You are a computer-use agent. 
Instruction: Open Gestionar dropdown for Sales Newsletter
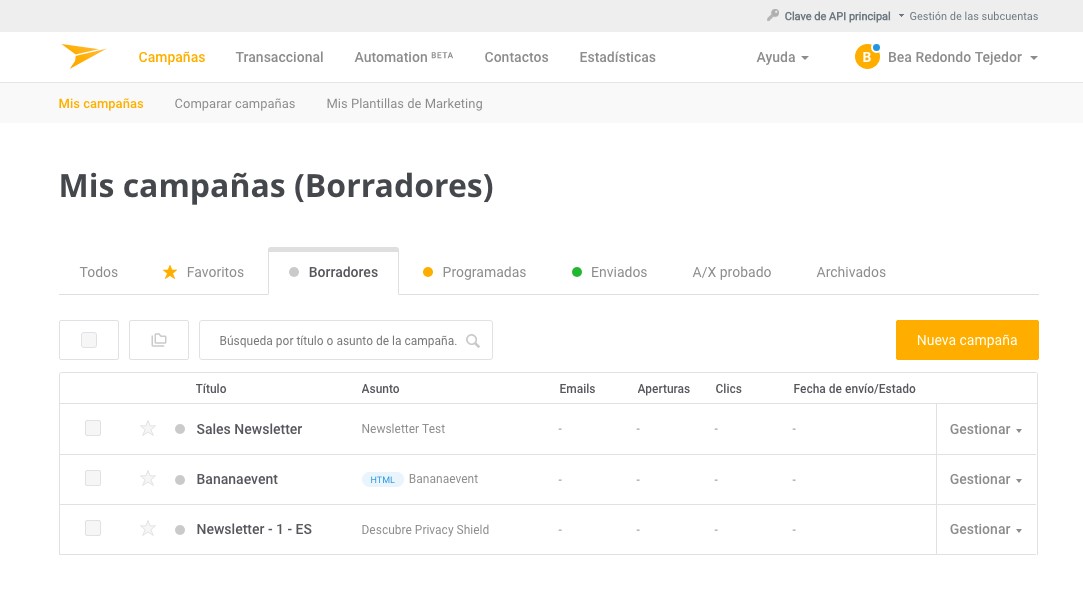click(x=985, y=429)
